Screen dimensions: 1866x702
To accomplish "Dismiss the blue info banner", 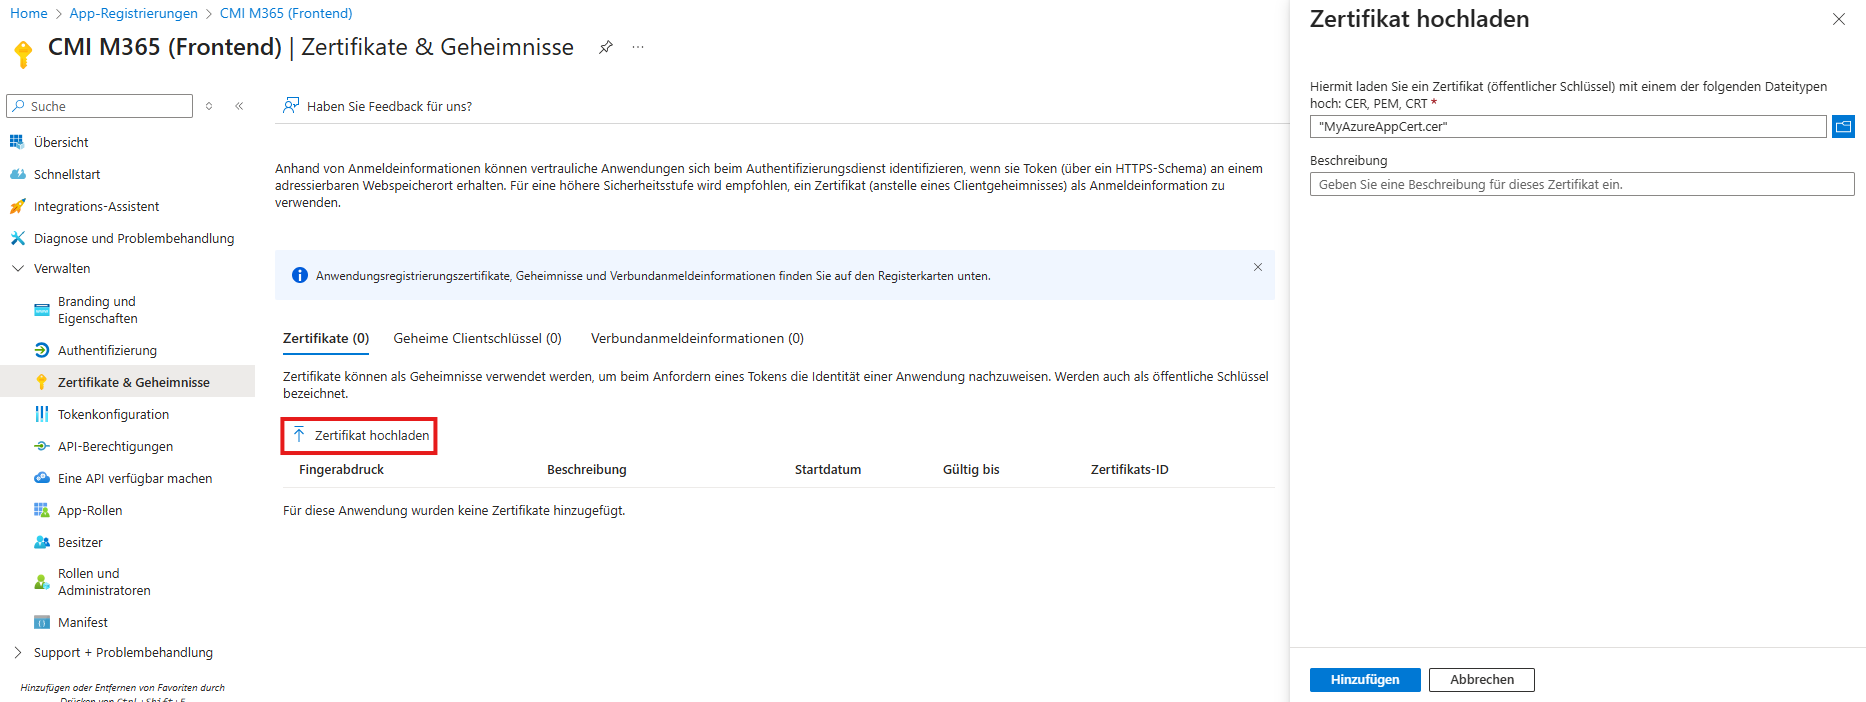I will click(x=1257, y=267).
